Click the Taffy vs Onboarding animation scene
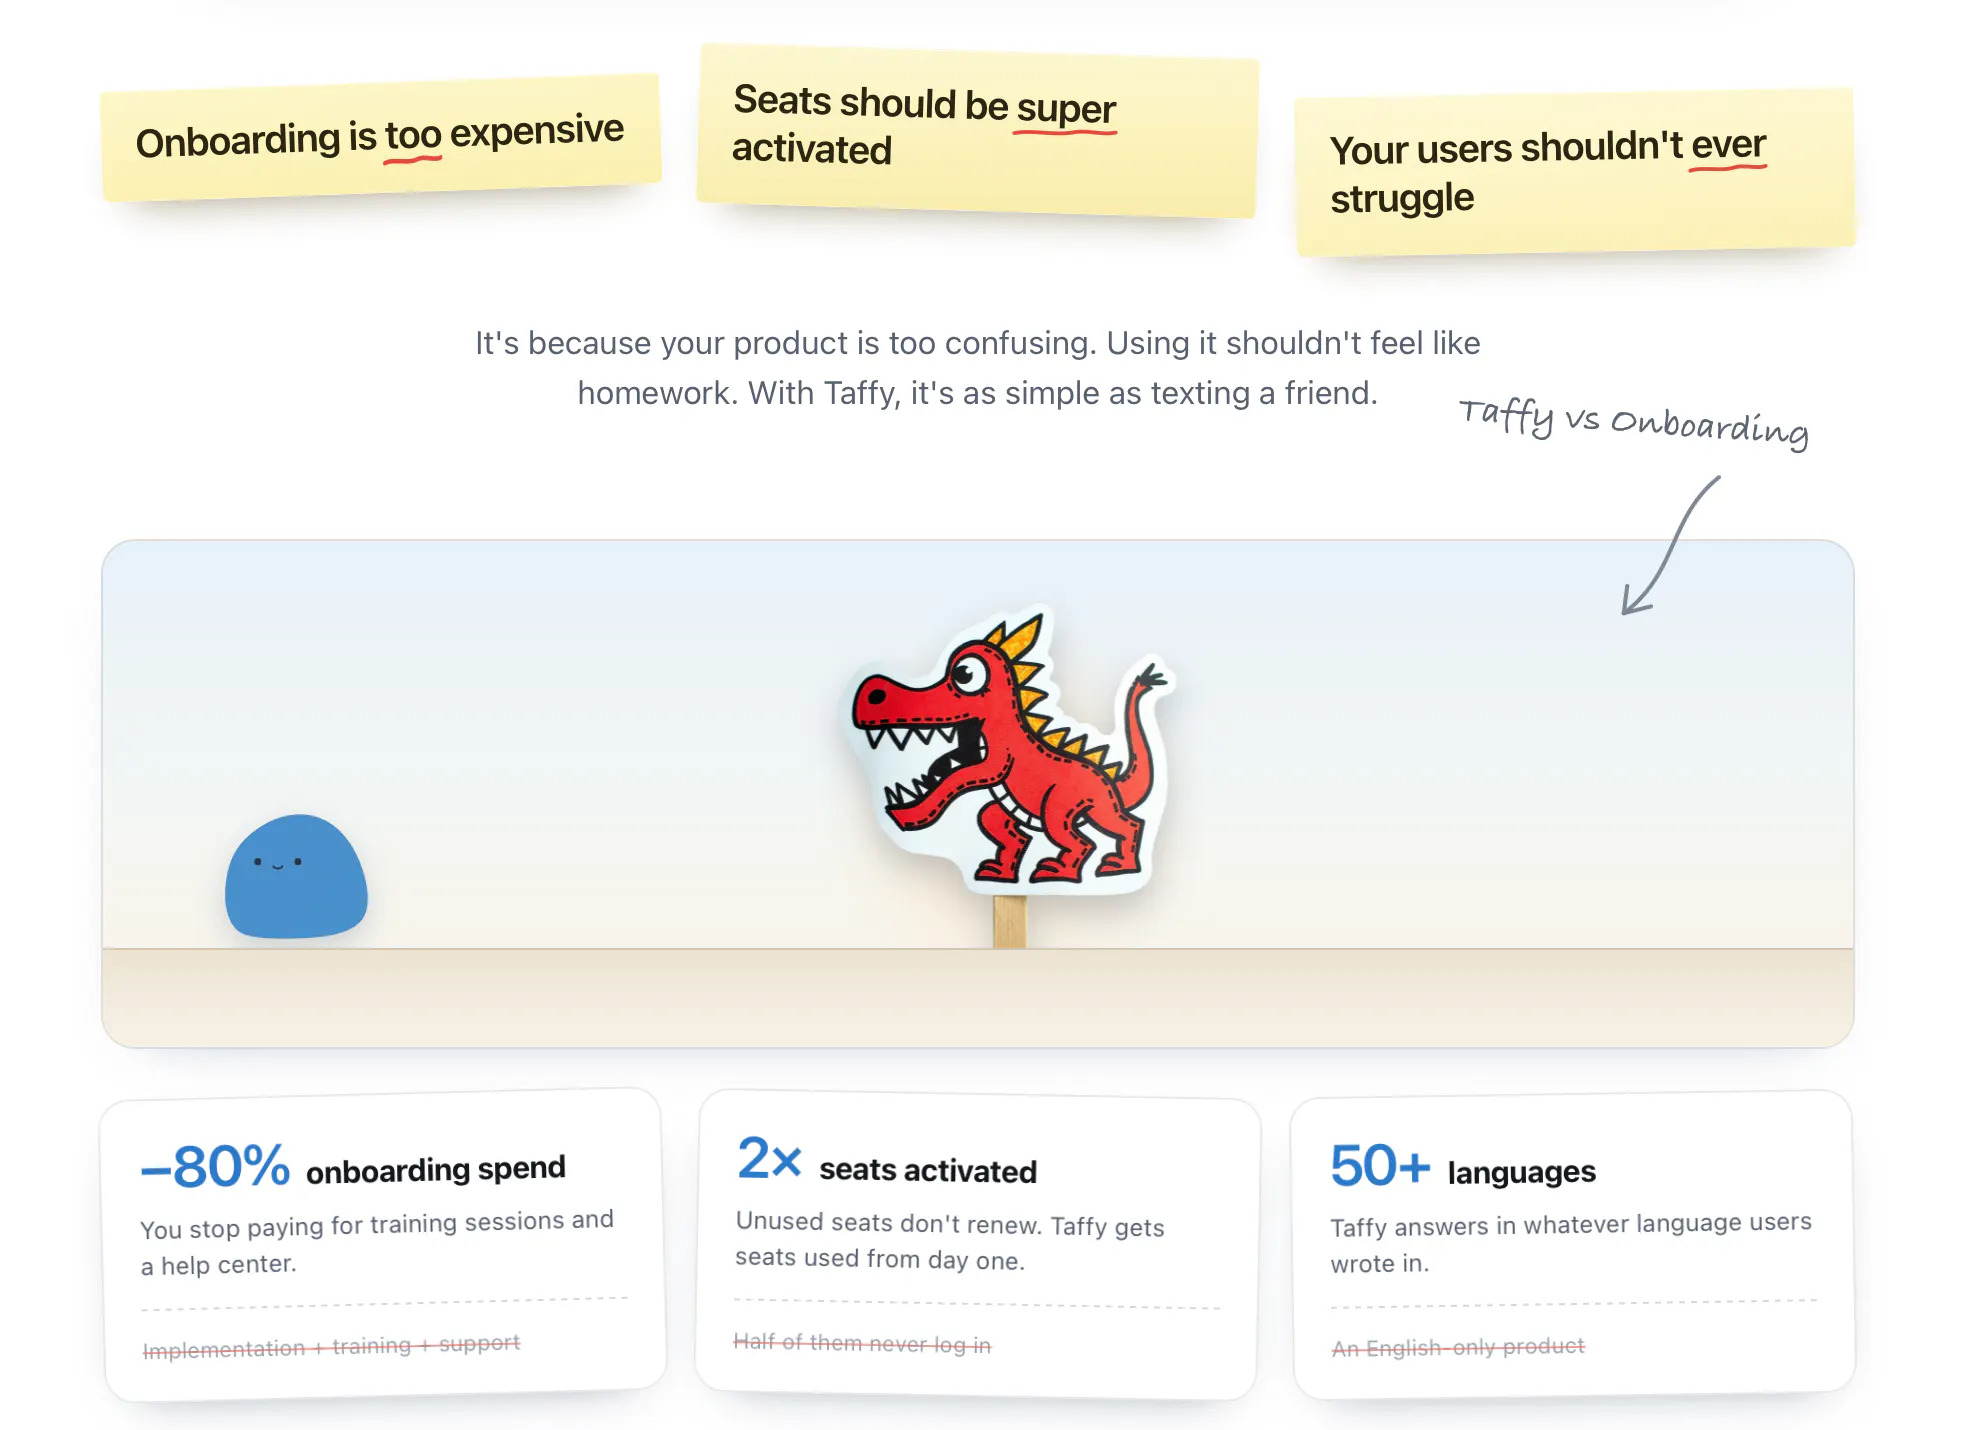1972x1430 pixels. (977, 794)
